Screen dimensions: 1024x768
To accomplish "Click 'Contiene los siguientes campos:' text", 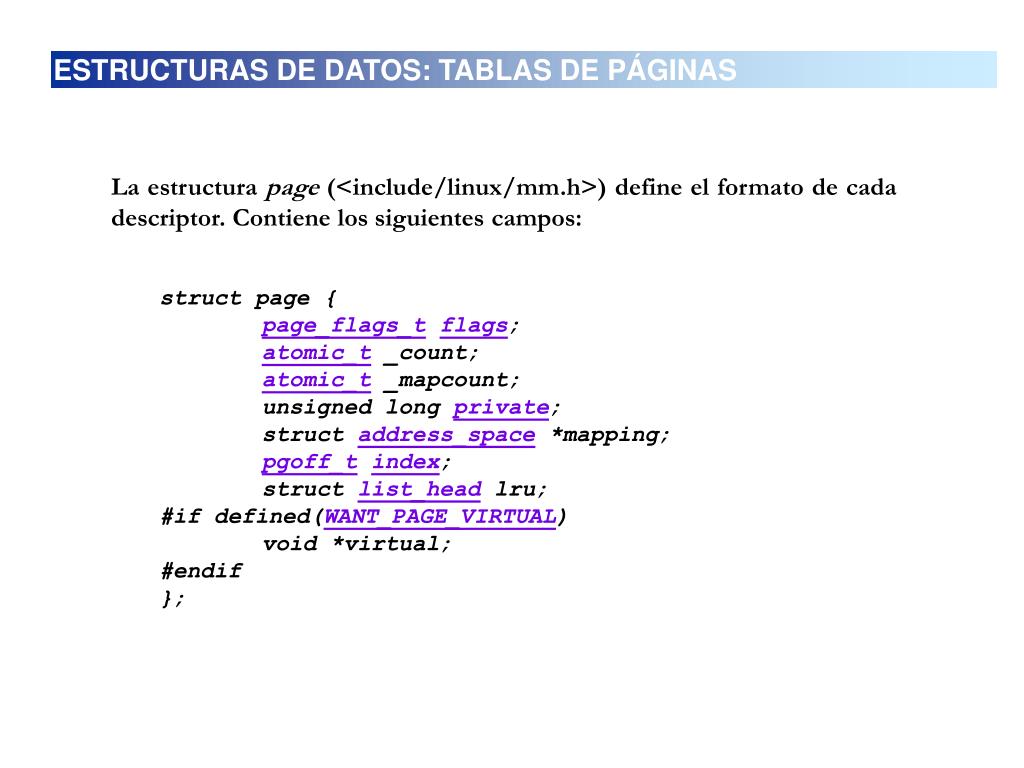I will (x=407, y=219).
